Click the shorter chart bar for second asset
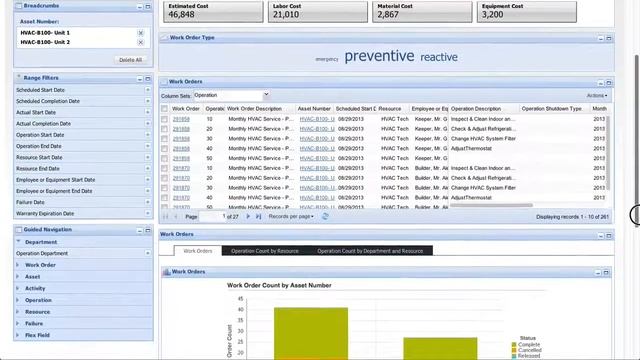 tap(440, 349)
